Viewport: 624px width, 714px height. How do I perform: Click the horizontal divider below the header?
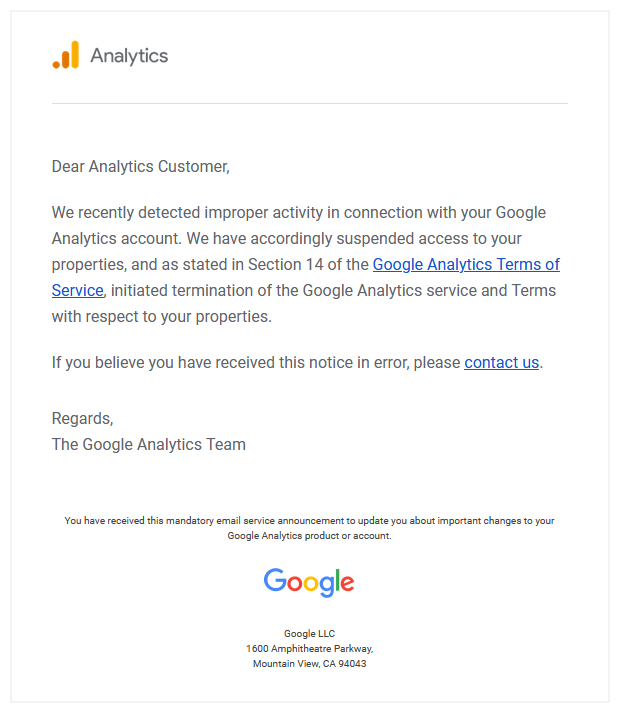coord(309,103)
